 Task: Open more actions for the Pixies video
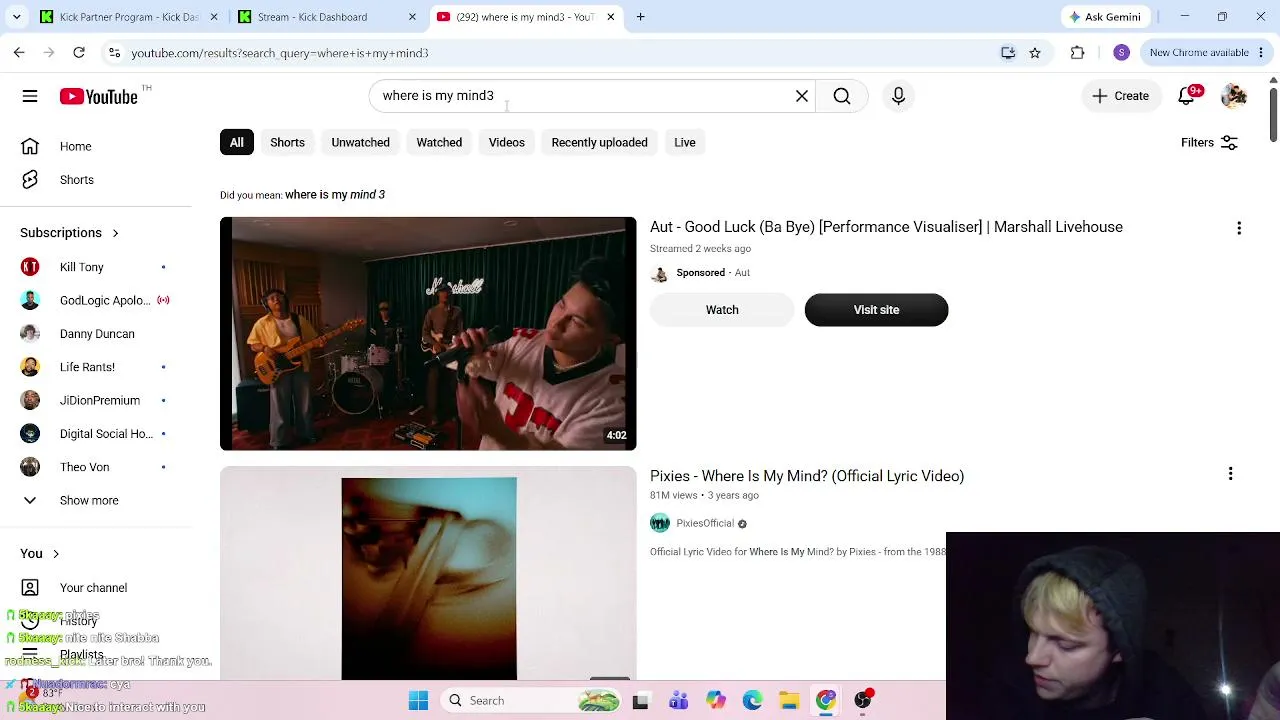tap(1230, 475)
